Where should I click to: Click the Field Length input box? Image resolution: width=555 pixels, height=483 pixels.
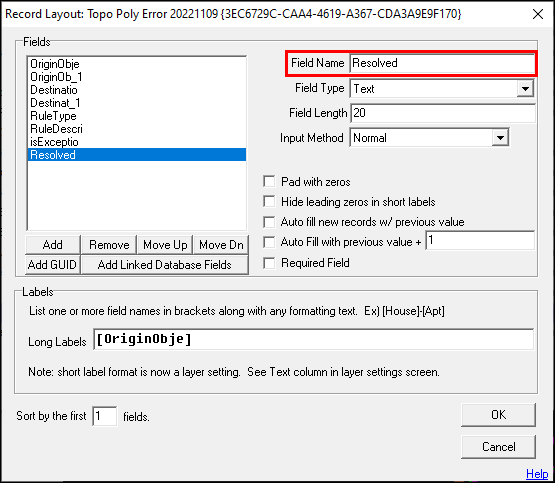443,113
